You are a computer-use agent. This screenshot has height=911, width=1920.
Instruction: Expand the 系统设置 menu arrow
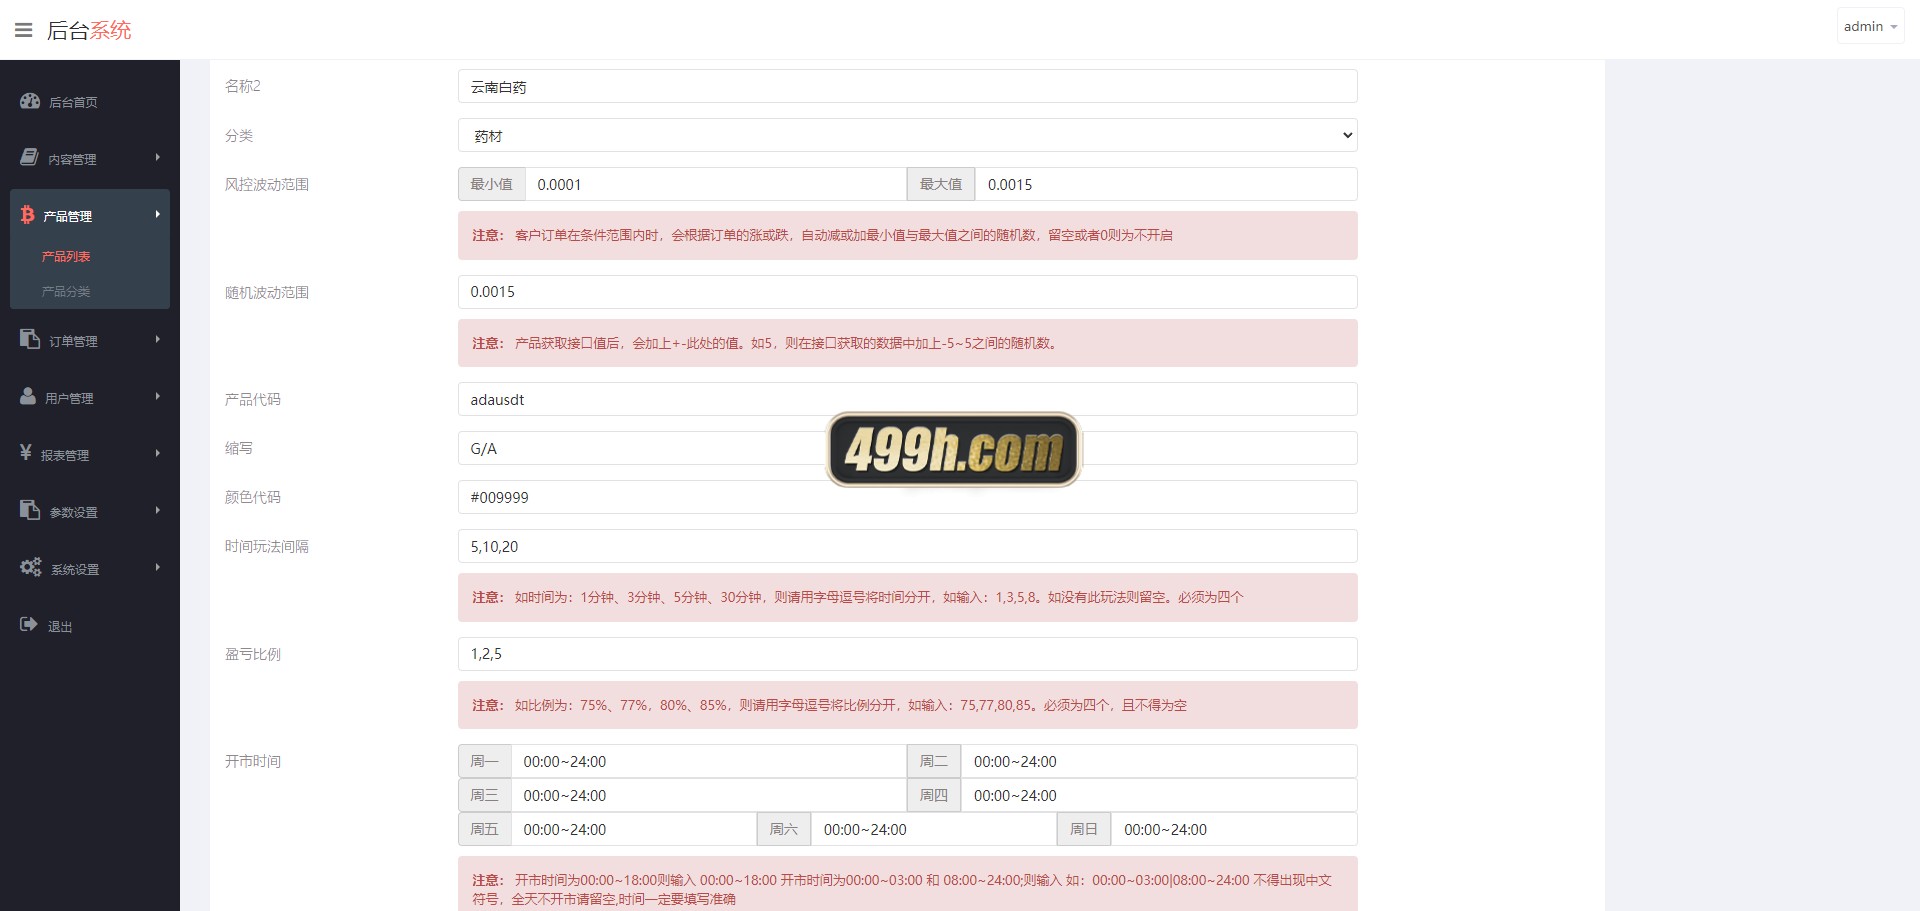coord(157,568)
